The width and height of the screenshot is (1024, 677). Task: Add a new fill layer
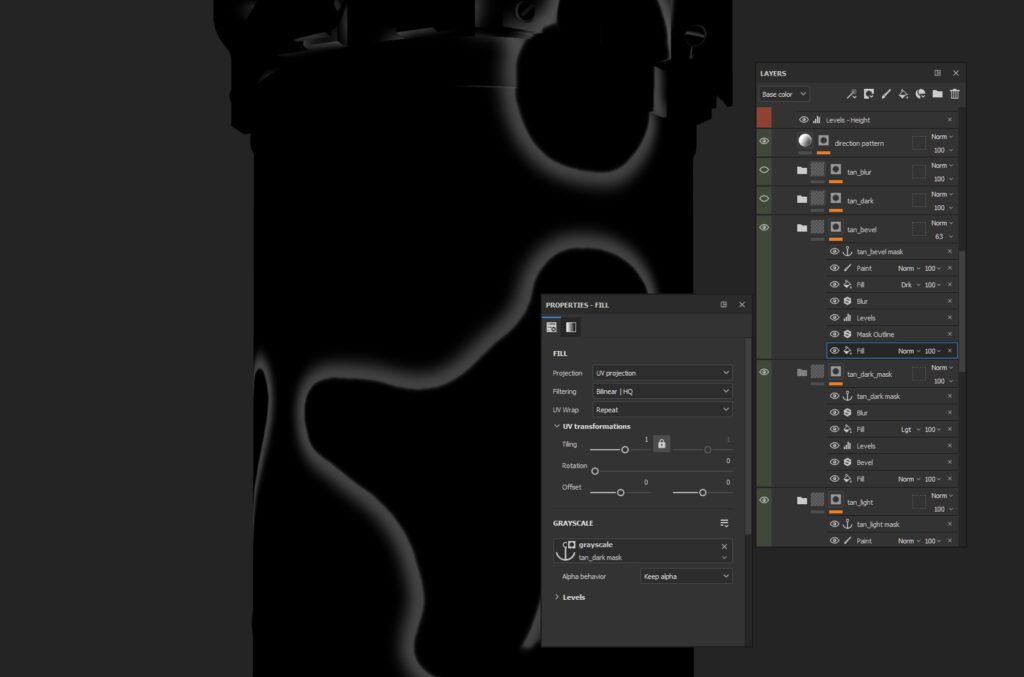coord(903,94)
